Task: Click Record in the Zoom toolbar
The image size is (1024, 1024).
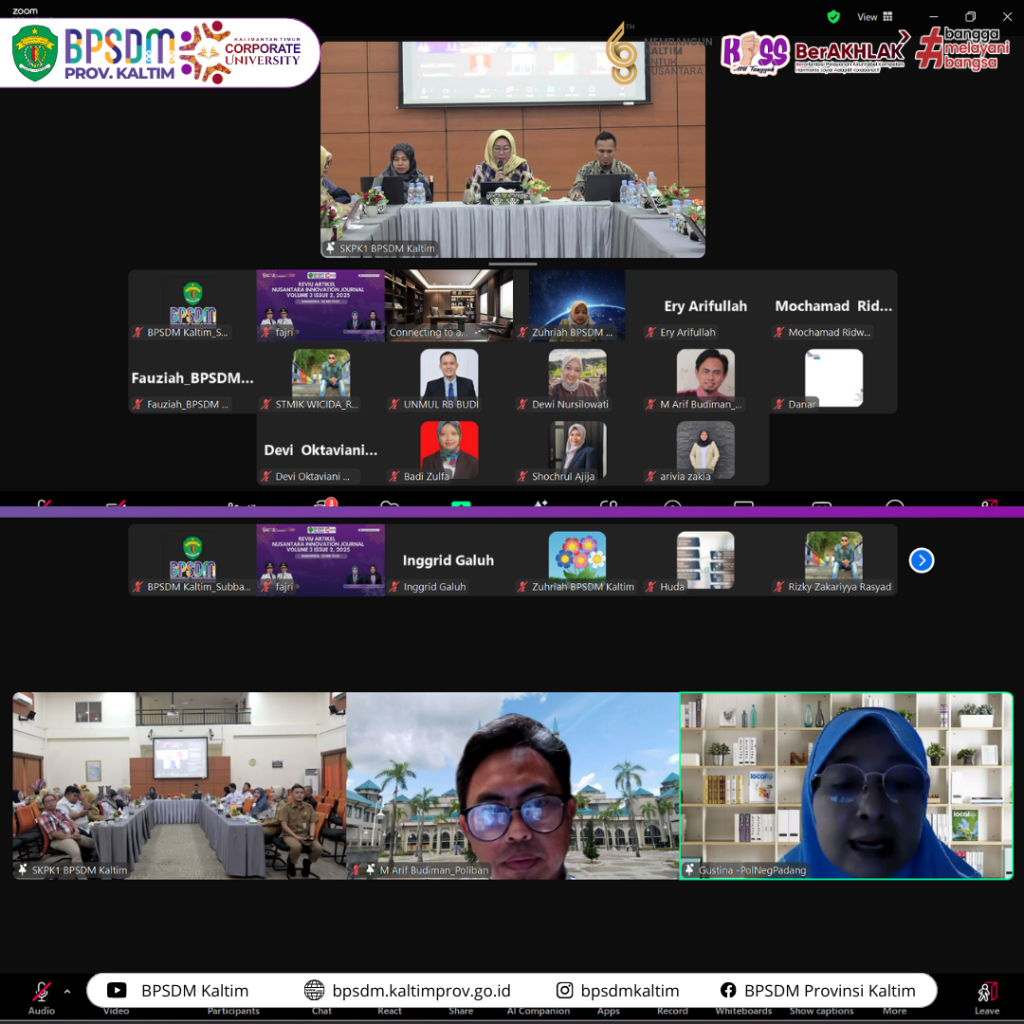Action: tap(673, 1011)
